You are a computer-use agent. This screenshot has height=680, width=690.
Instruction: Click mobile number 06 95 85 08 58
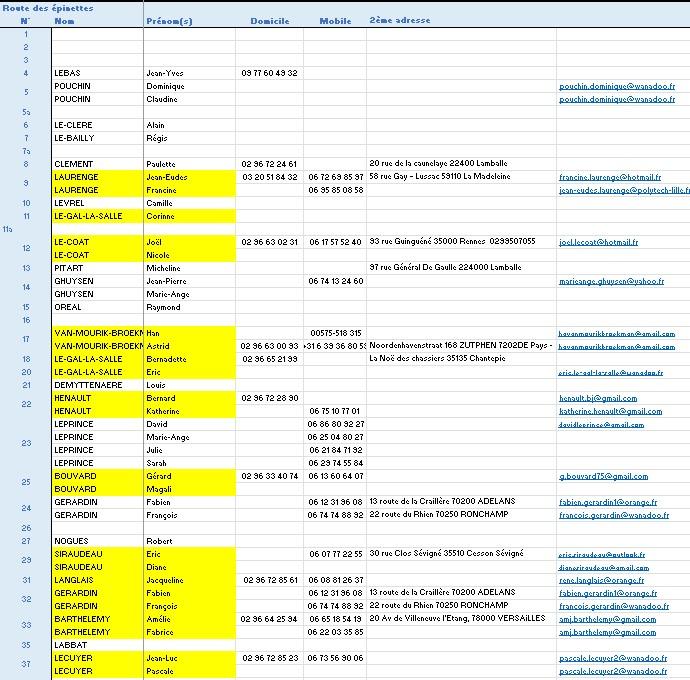coord(336,190)
